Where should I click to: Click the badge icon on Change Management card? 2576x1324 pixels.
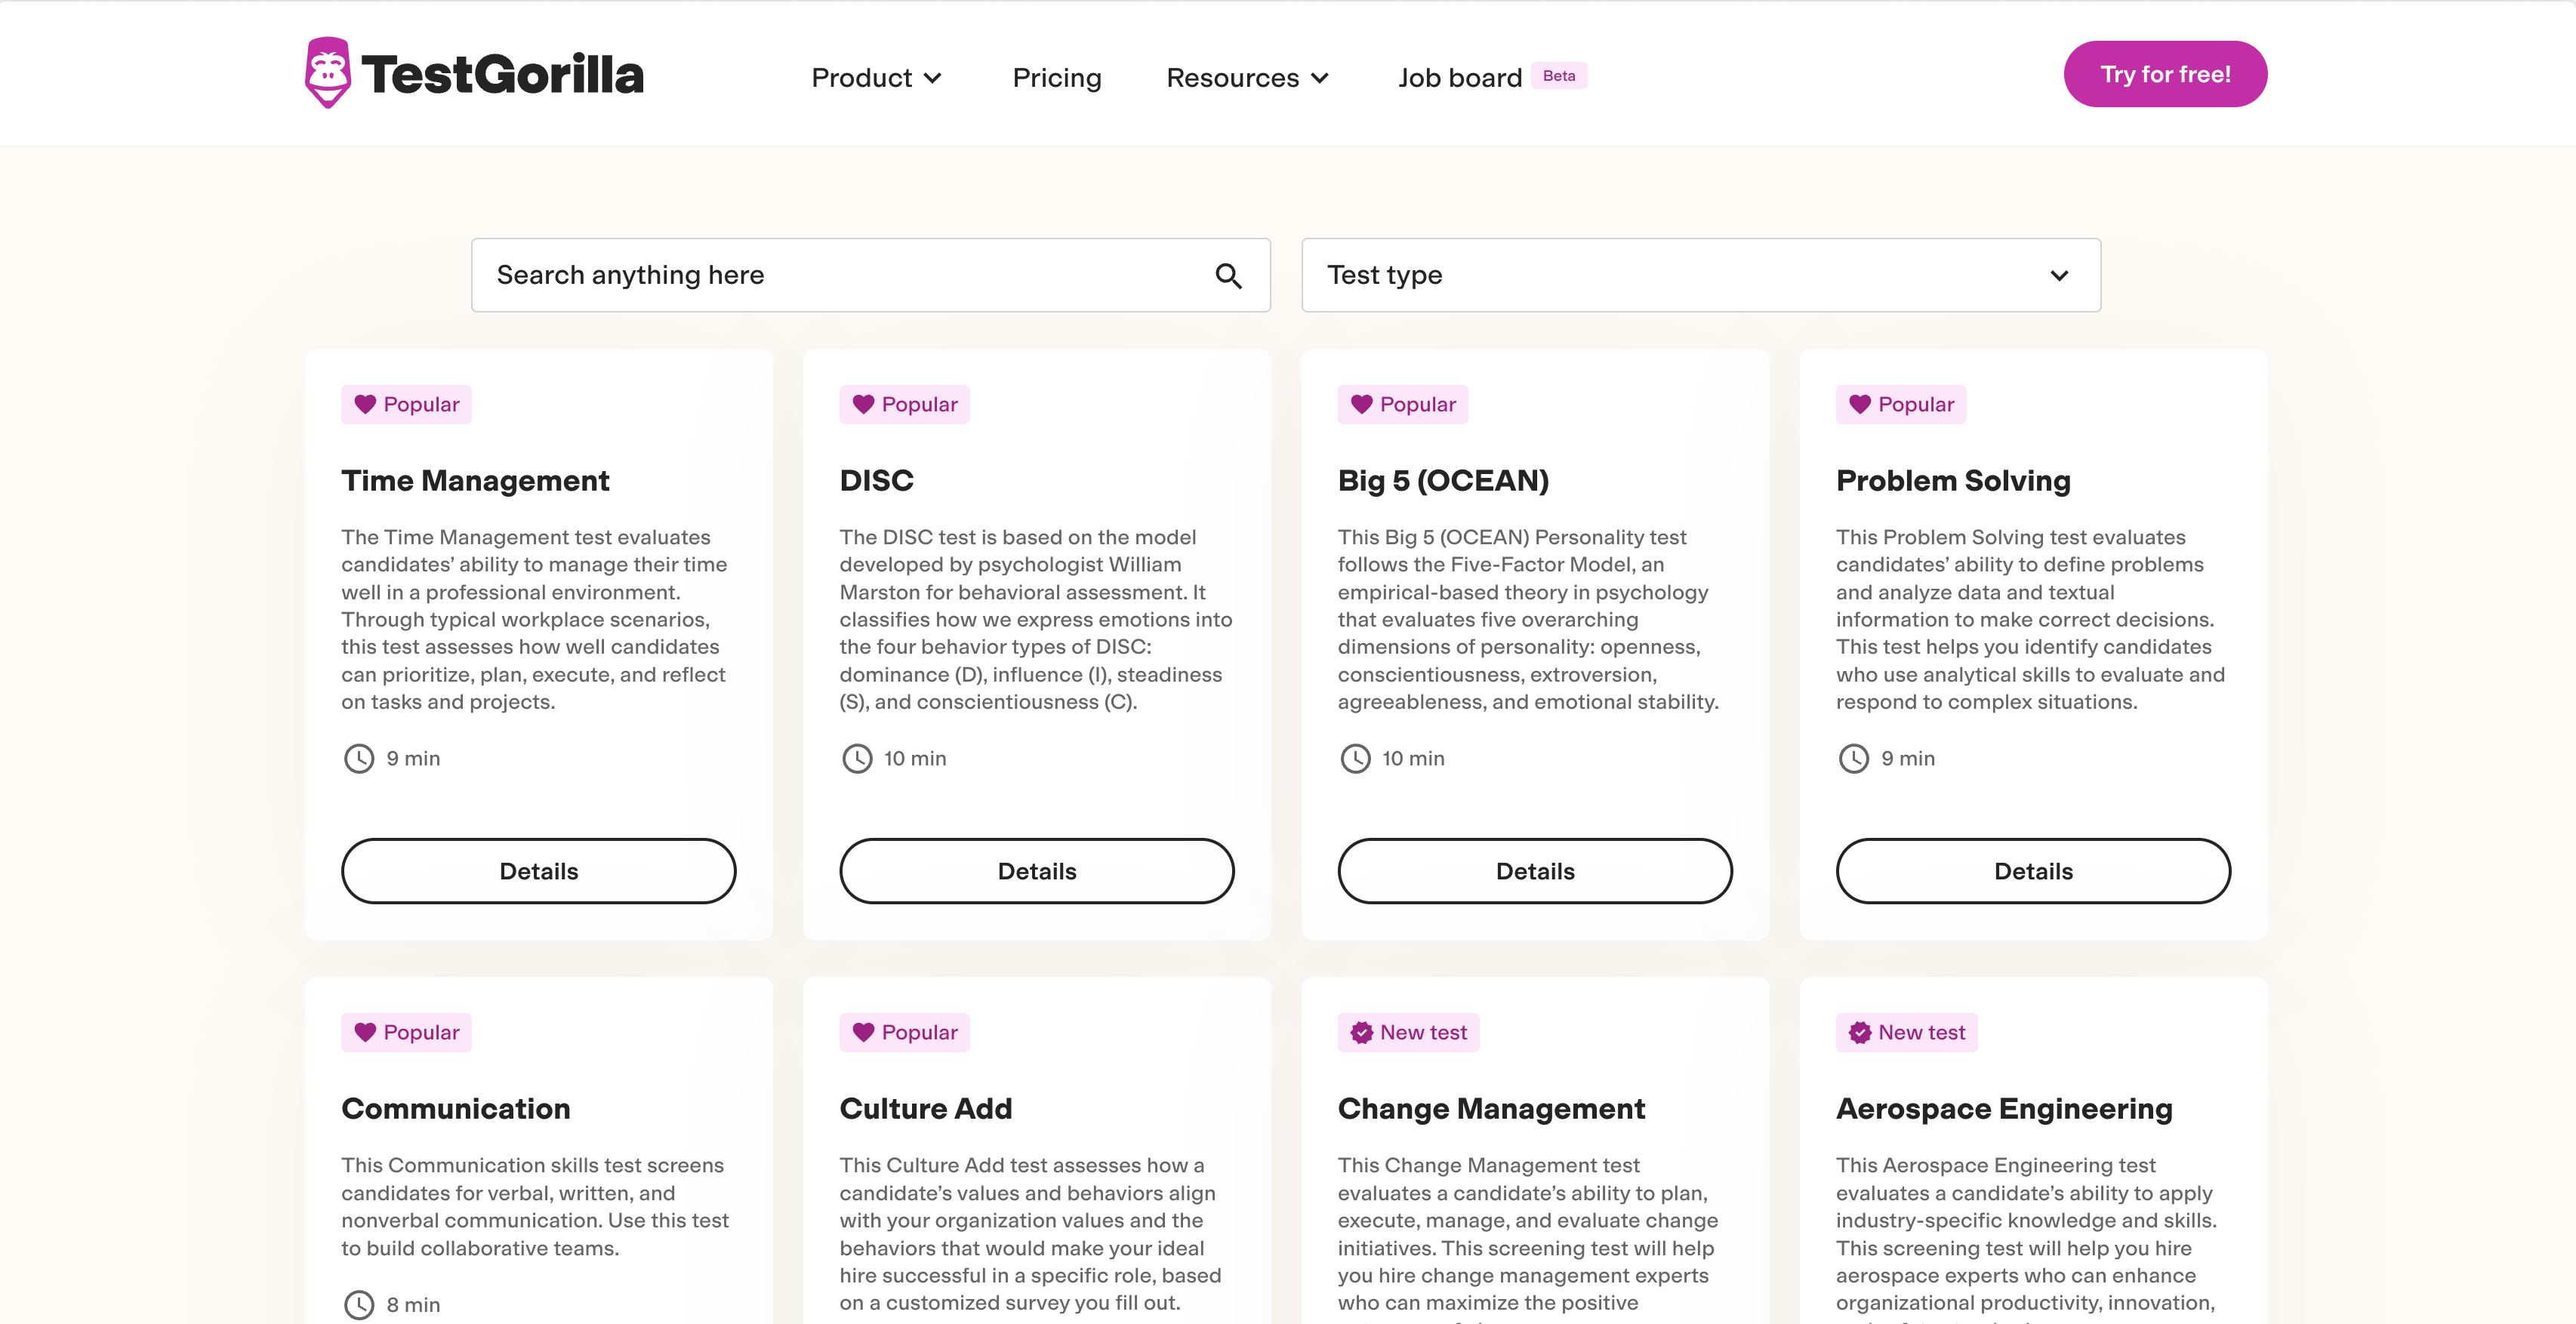point(1361,1032)
